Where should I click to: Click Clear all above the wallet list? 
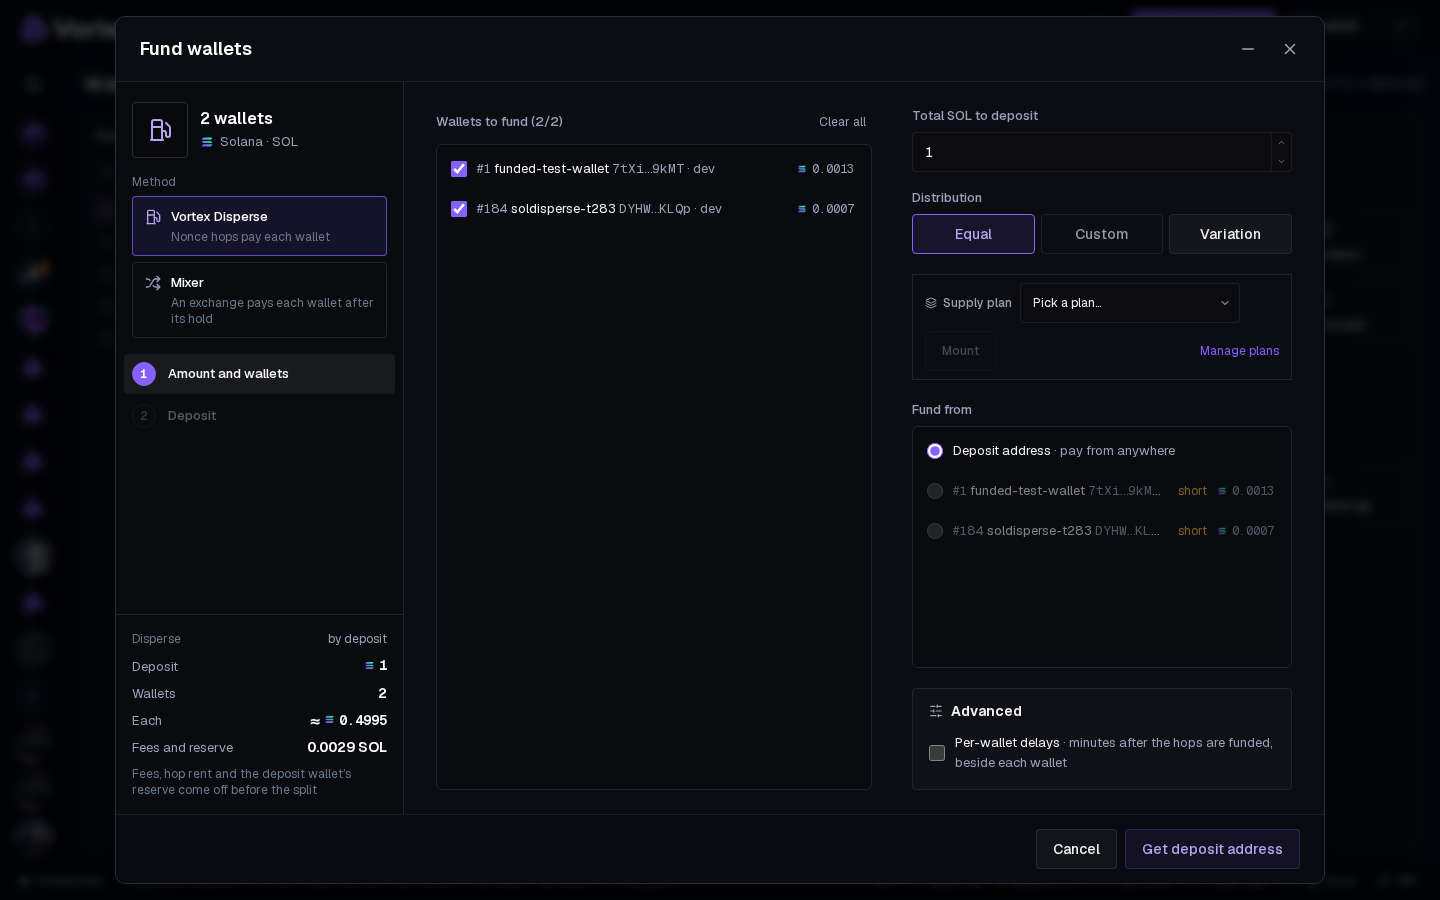click(x=843, y=122)
